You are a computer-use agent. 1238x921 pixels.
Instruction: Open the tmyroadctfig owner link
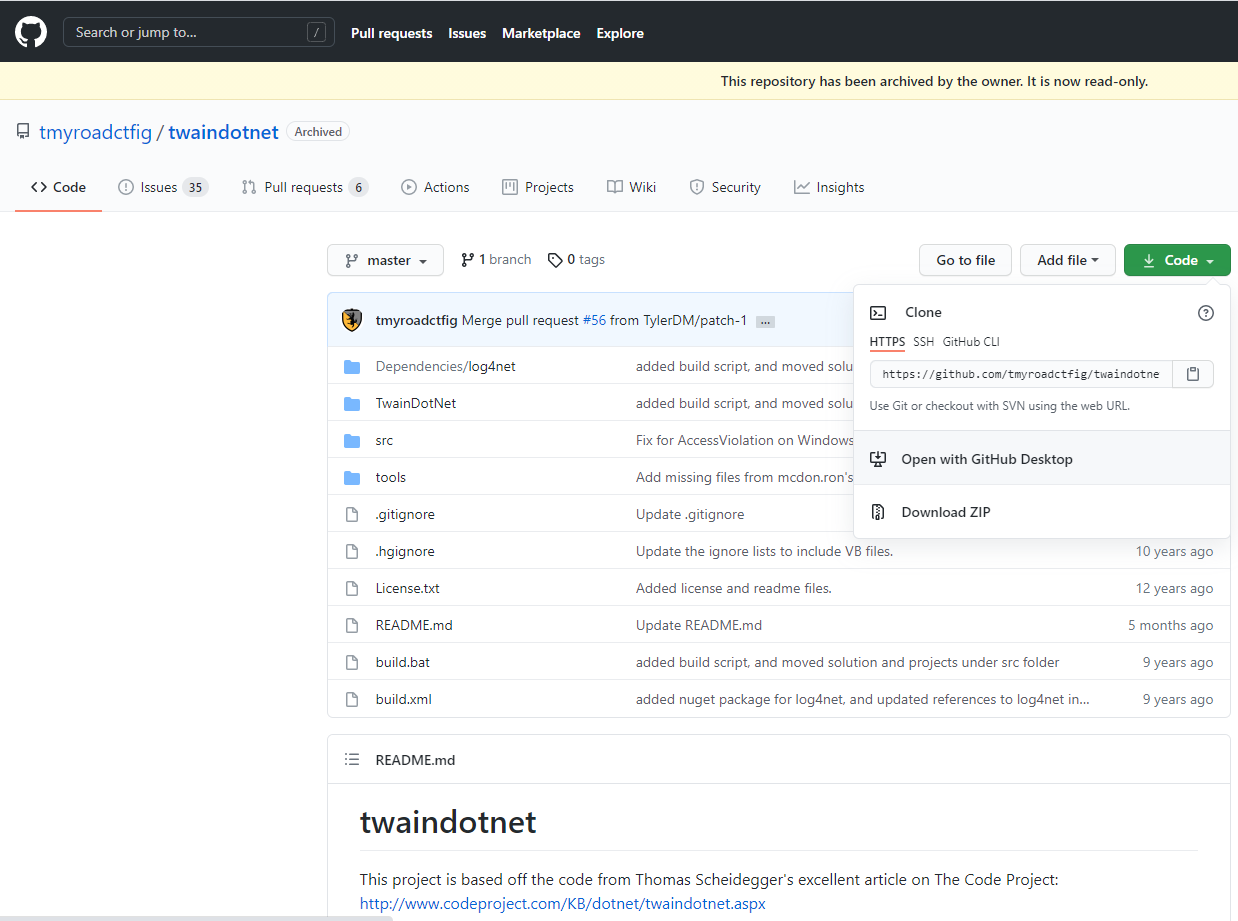[x=96, y=132]
